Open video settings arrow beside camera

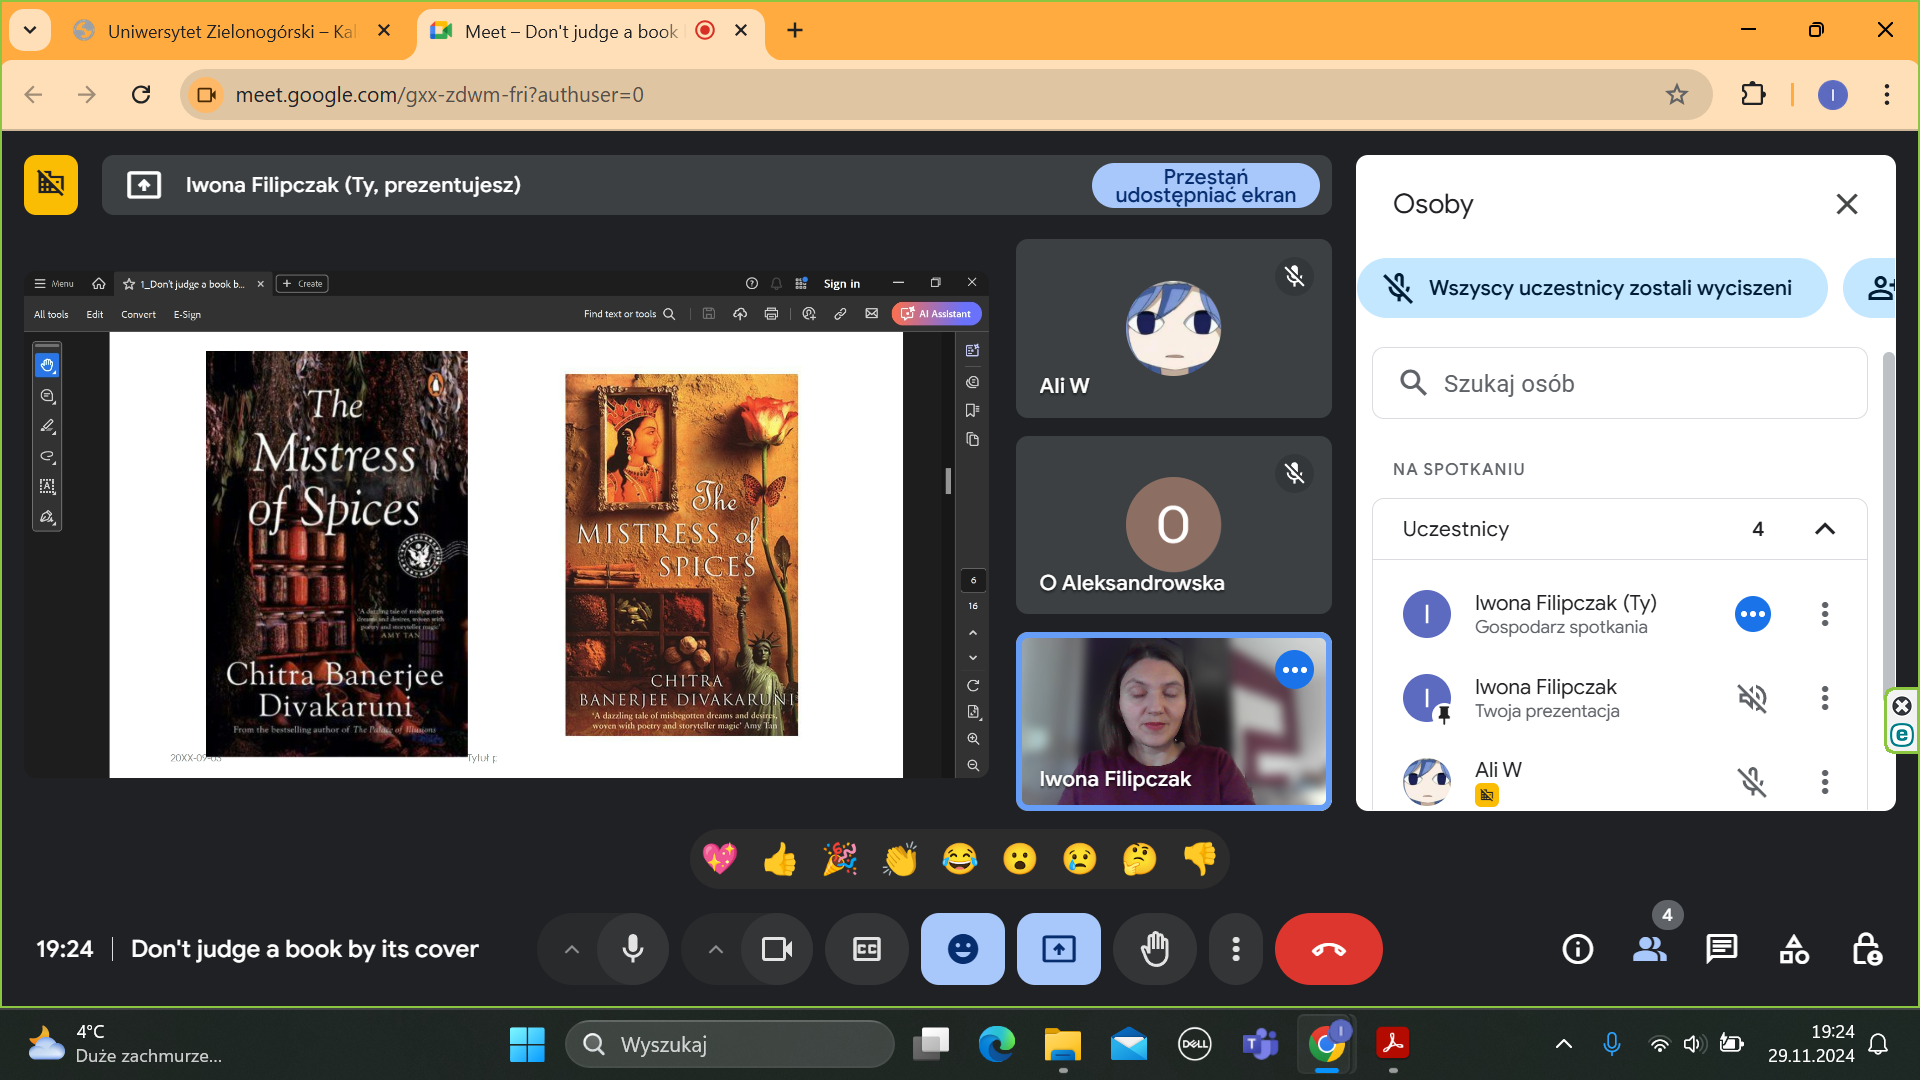point(716,949)
